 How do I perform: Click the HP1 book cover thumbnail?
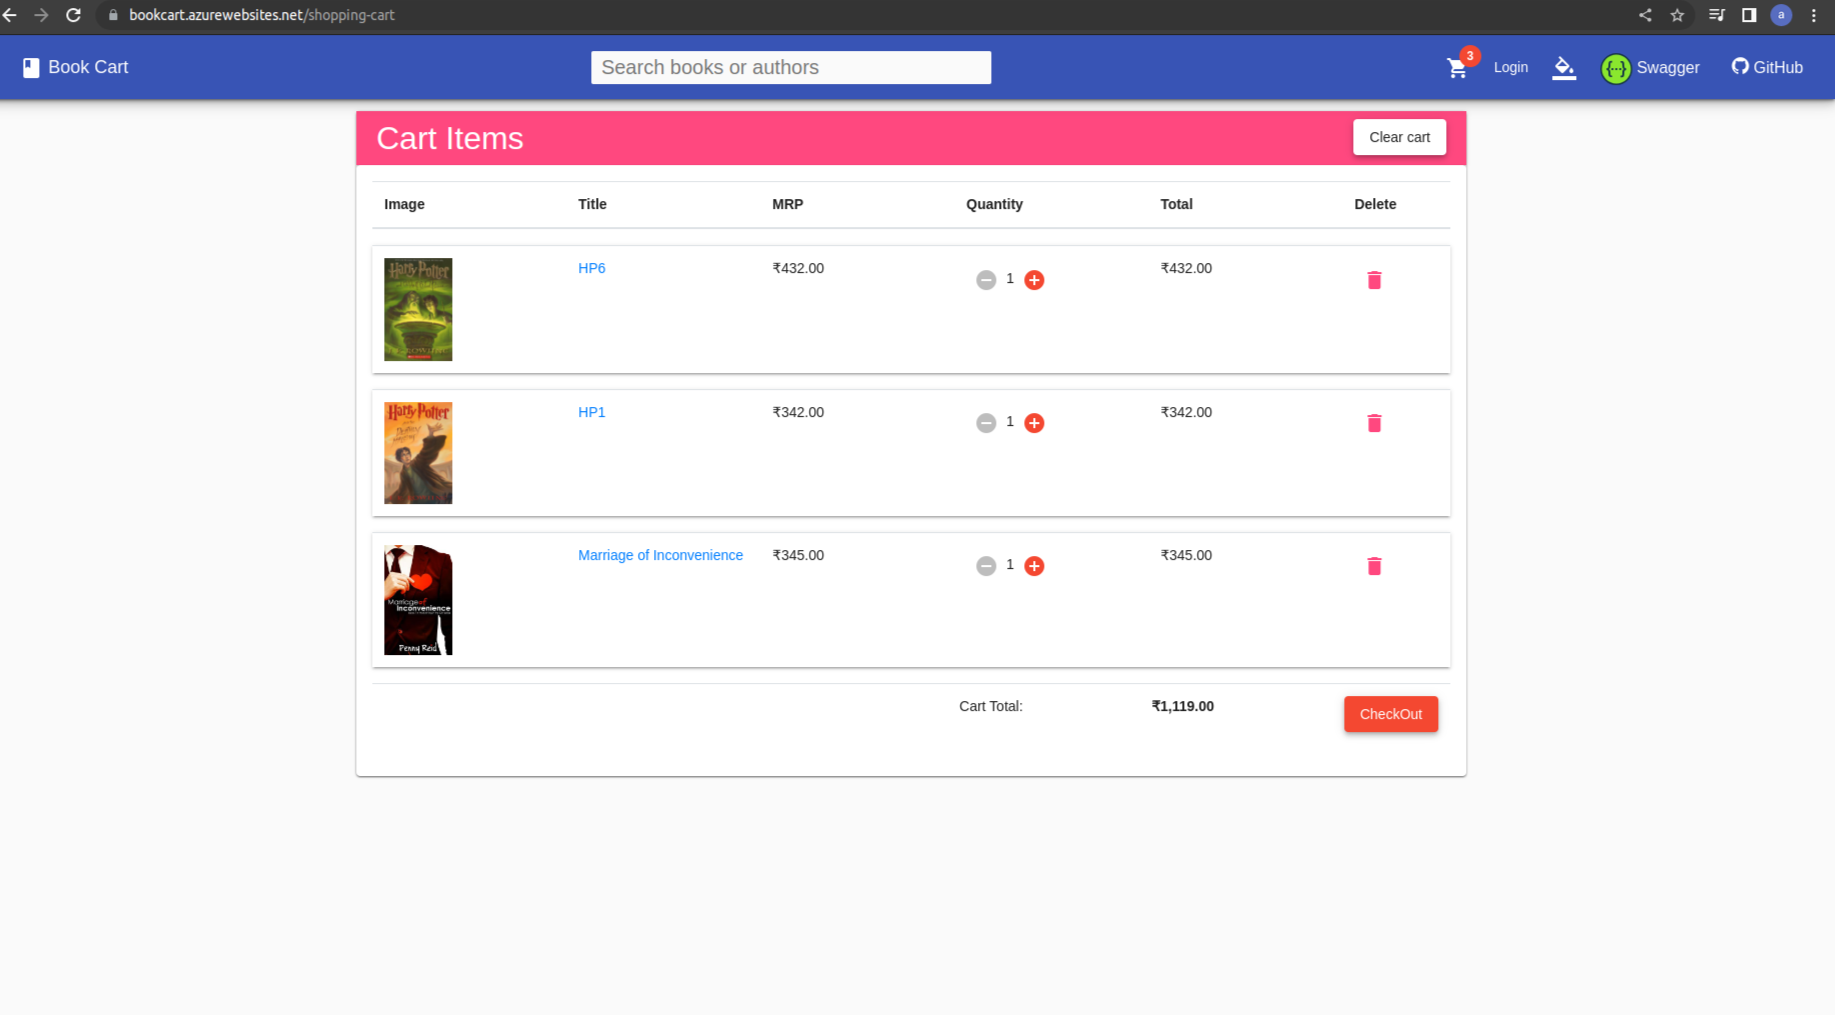(x=418, y=452)
